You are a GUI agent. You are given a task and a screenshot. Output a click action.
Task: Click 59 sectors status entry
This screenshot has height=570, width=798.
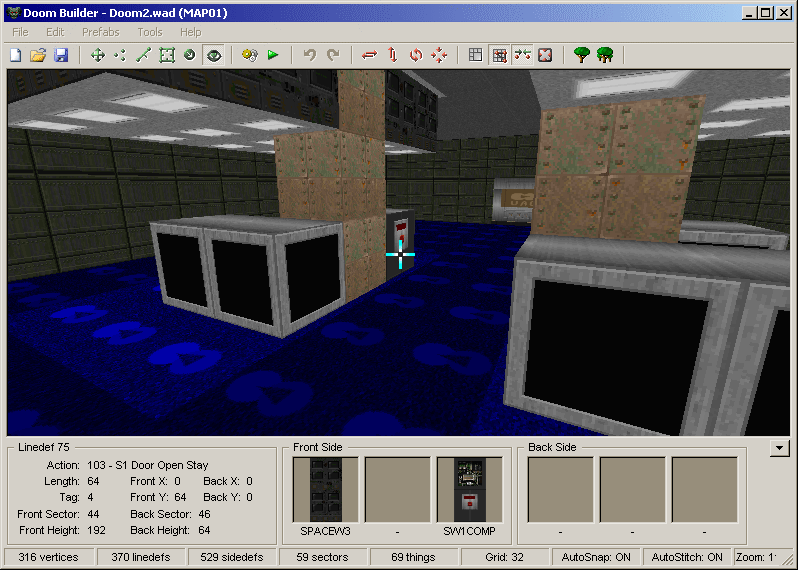tap(323, 557)
